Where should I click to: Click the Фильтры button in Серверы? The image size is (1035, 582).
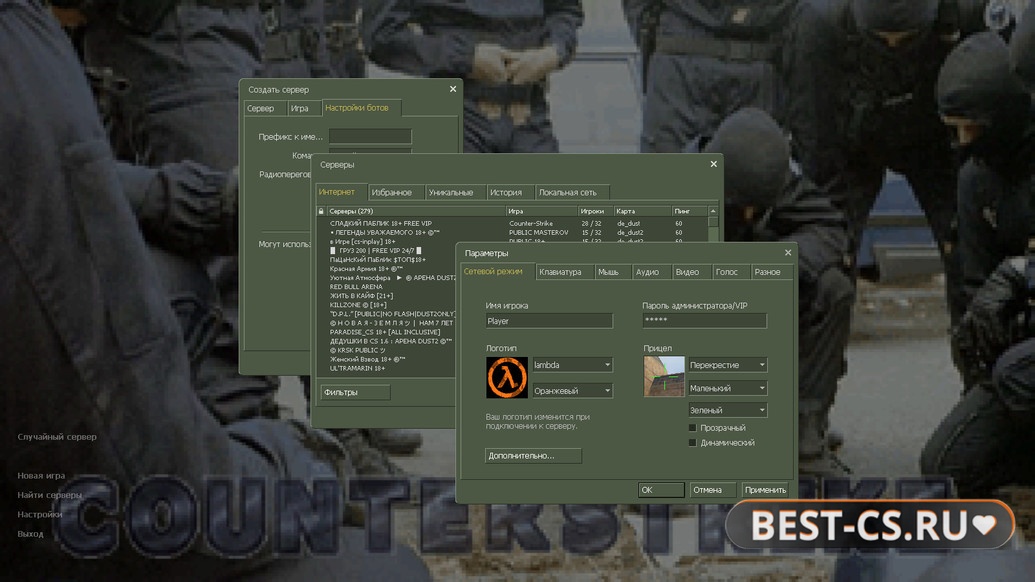coord(355,393)
